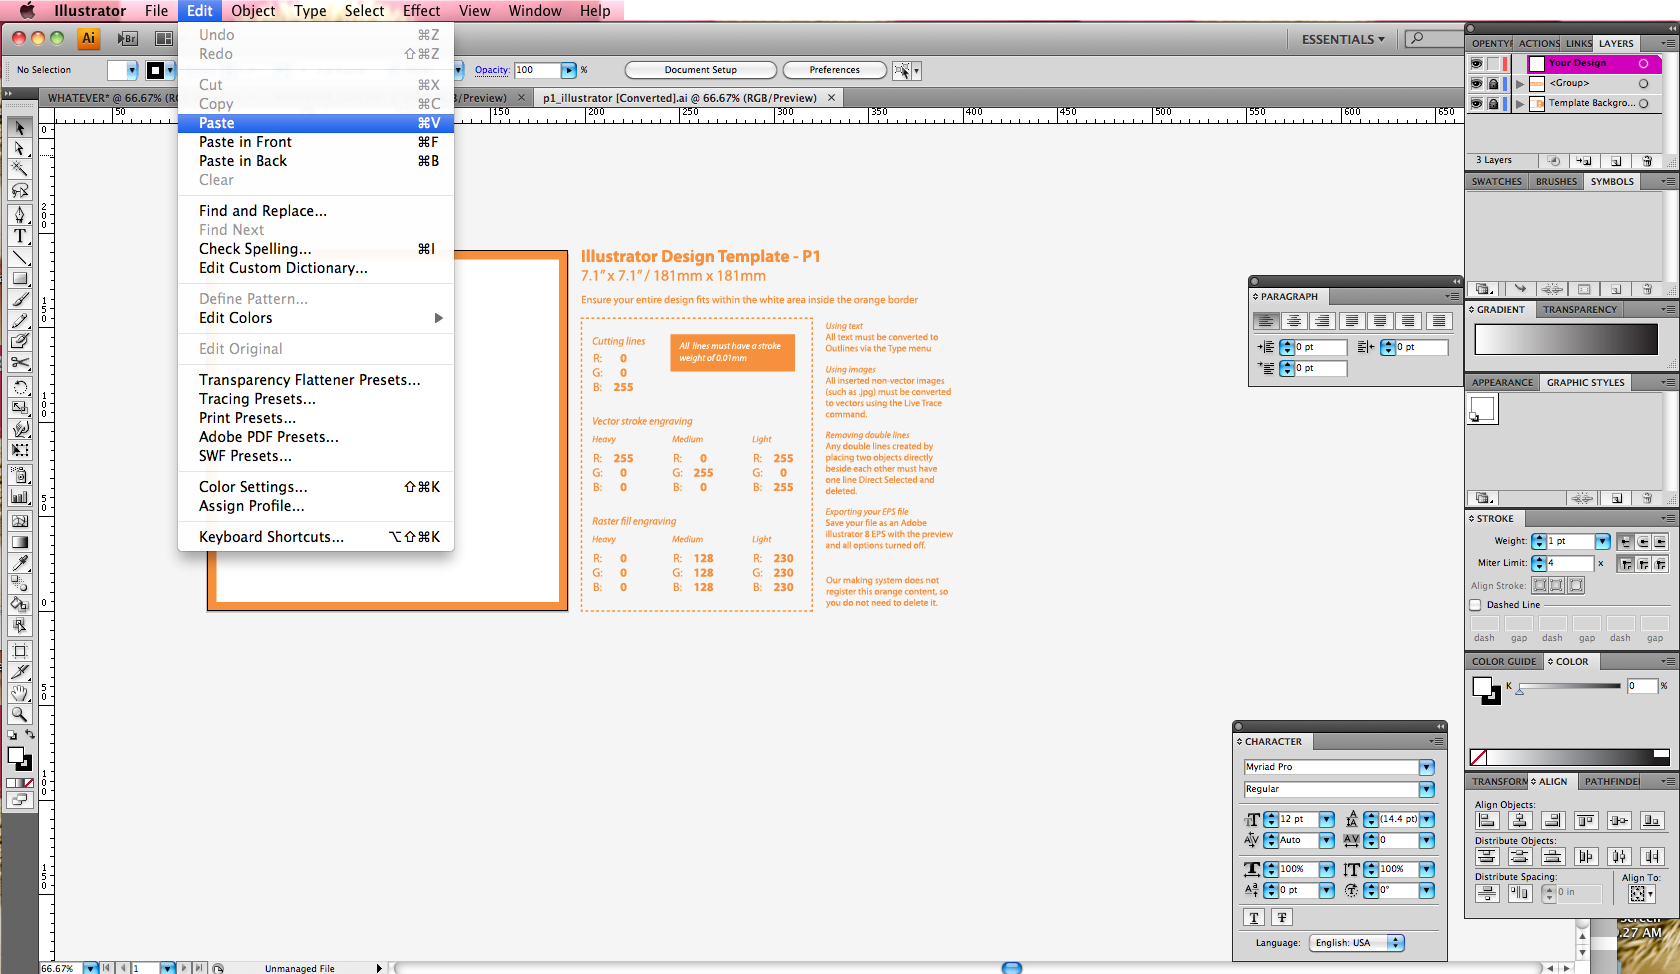Open Adobe Bridge with the Br icon
The width and height of the screenshot is (1680, 974).
(x=127, y=38)
